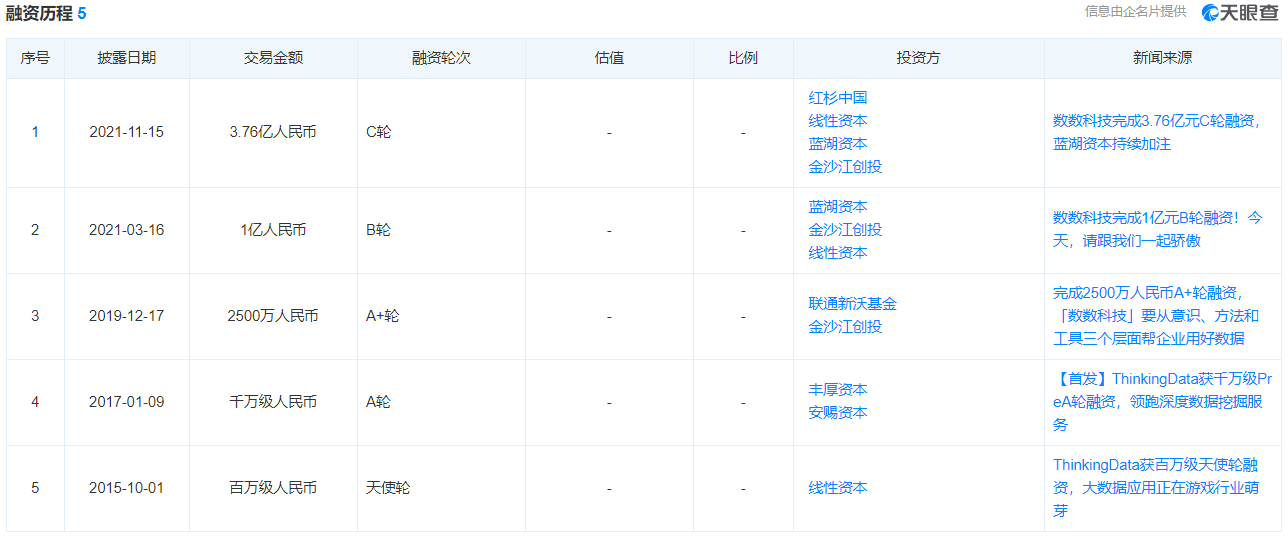This screenshot has width=1288, height=538.
Task: Select amount cell 百万级人民币
Action: click(273, 488)
